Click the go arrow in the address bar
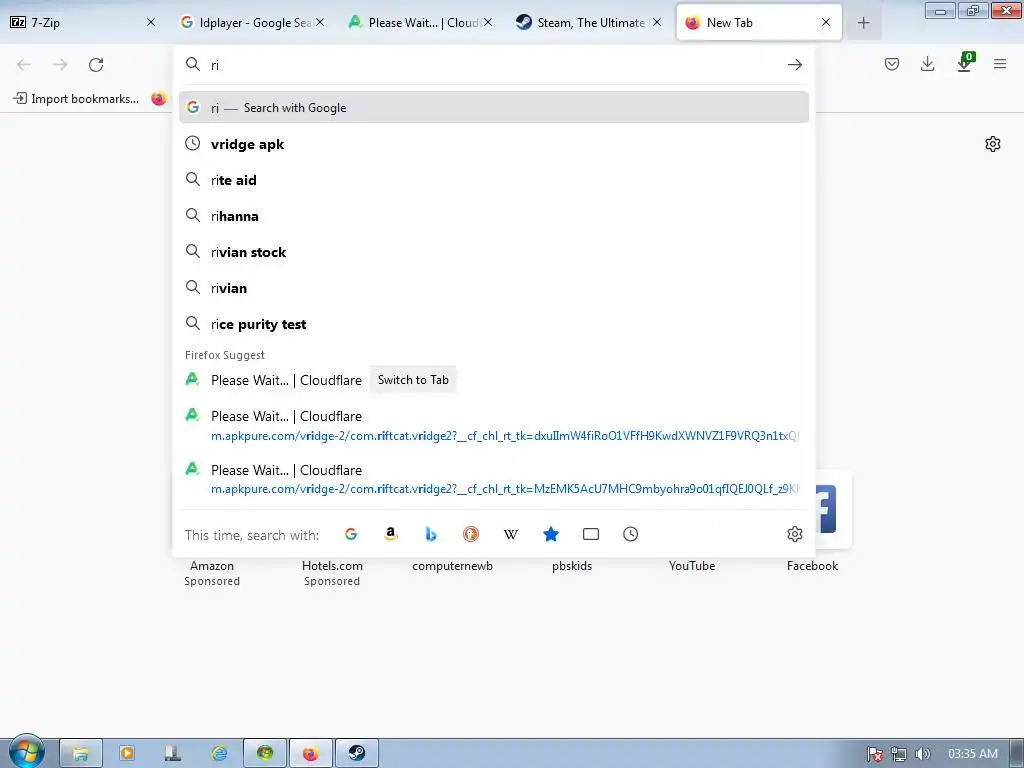The image size is (1024, 768). (x=794, y=65)
